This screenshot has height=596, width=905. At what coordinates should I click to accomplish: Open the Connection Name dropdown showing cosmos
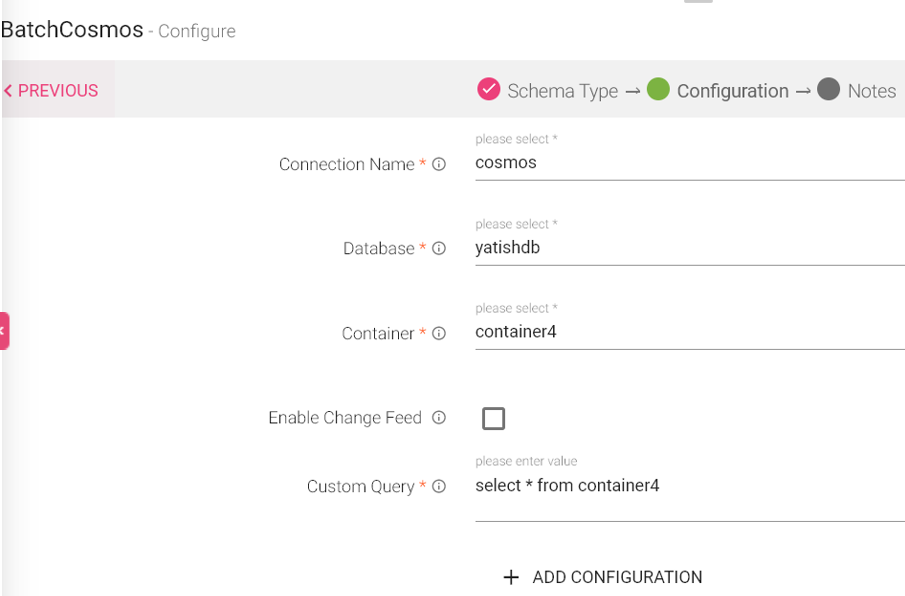[690, 163]
